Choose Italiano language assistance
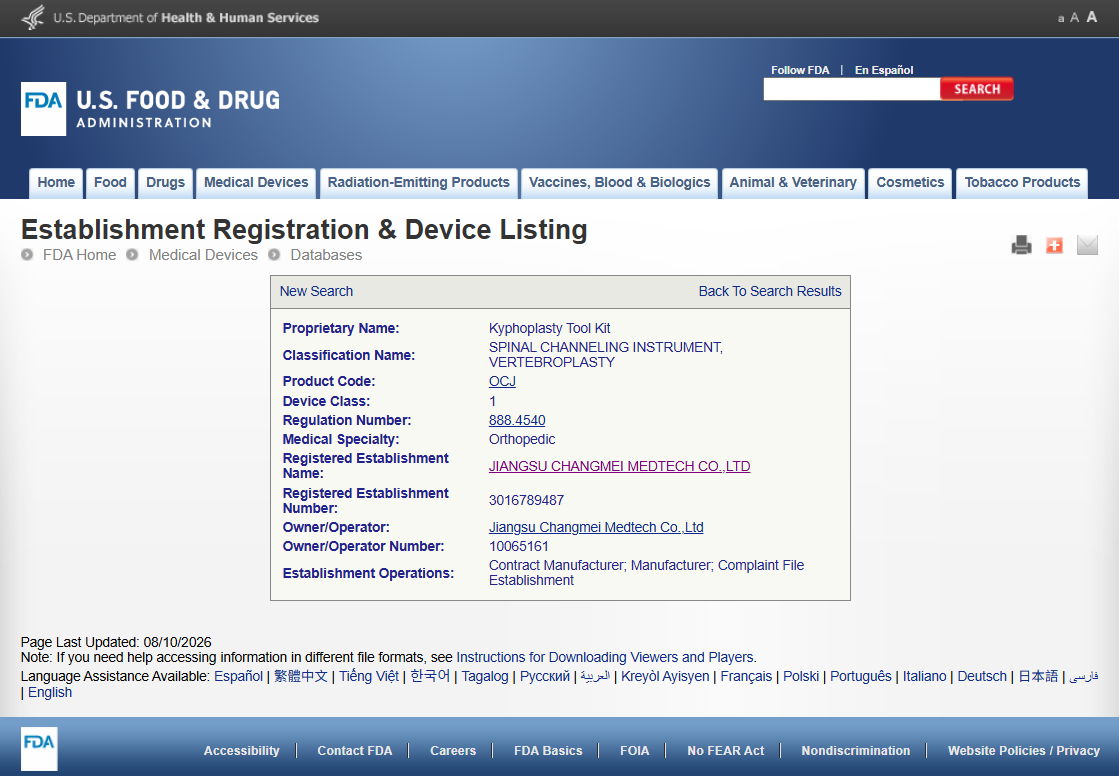This screenshot has height=776, width=1119. point(924,676)
